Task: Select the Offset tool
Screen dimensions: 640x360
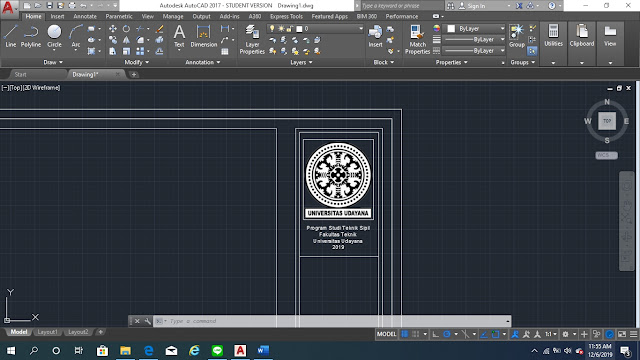Action: [x=160, y=51]
